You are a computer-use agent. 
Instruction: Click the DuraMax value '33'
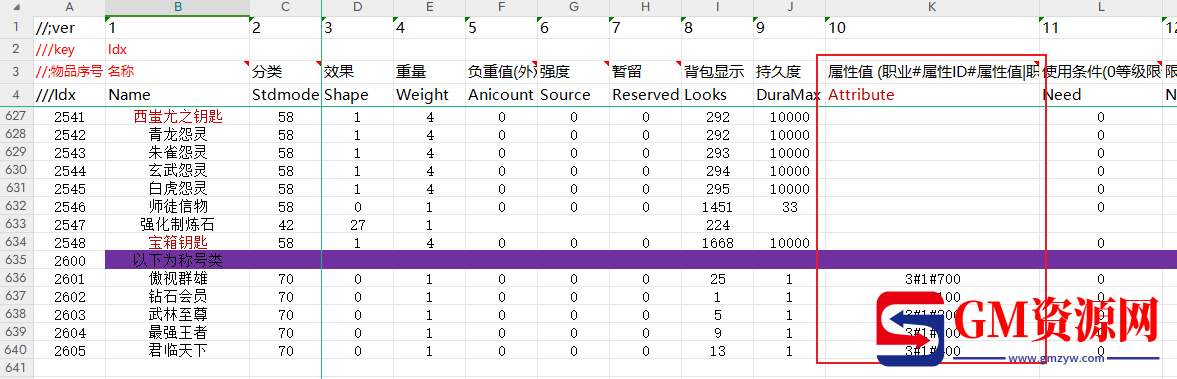(x=790, y=206)
